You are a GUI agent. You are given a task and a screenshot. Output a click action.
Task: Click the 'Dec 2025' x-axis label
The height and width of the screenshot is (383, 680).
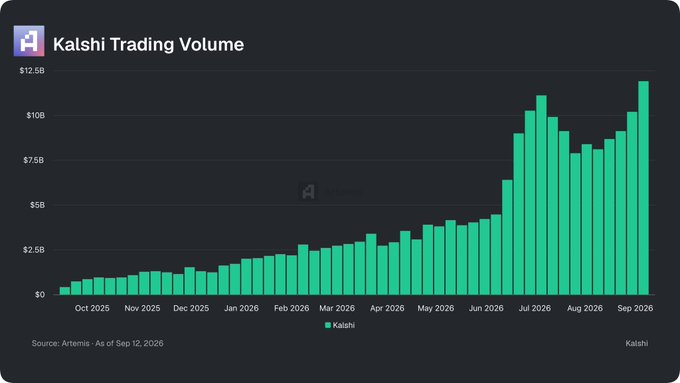pyautogui.click(x=191, y=308)
